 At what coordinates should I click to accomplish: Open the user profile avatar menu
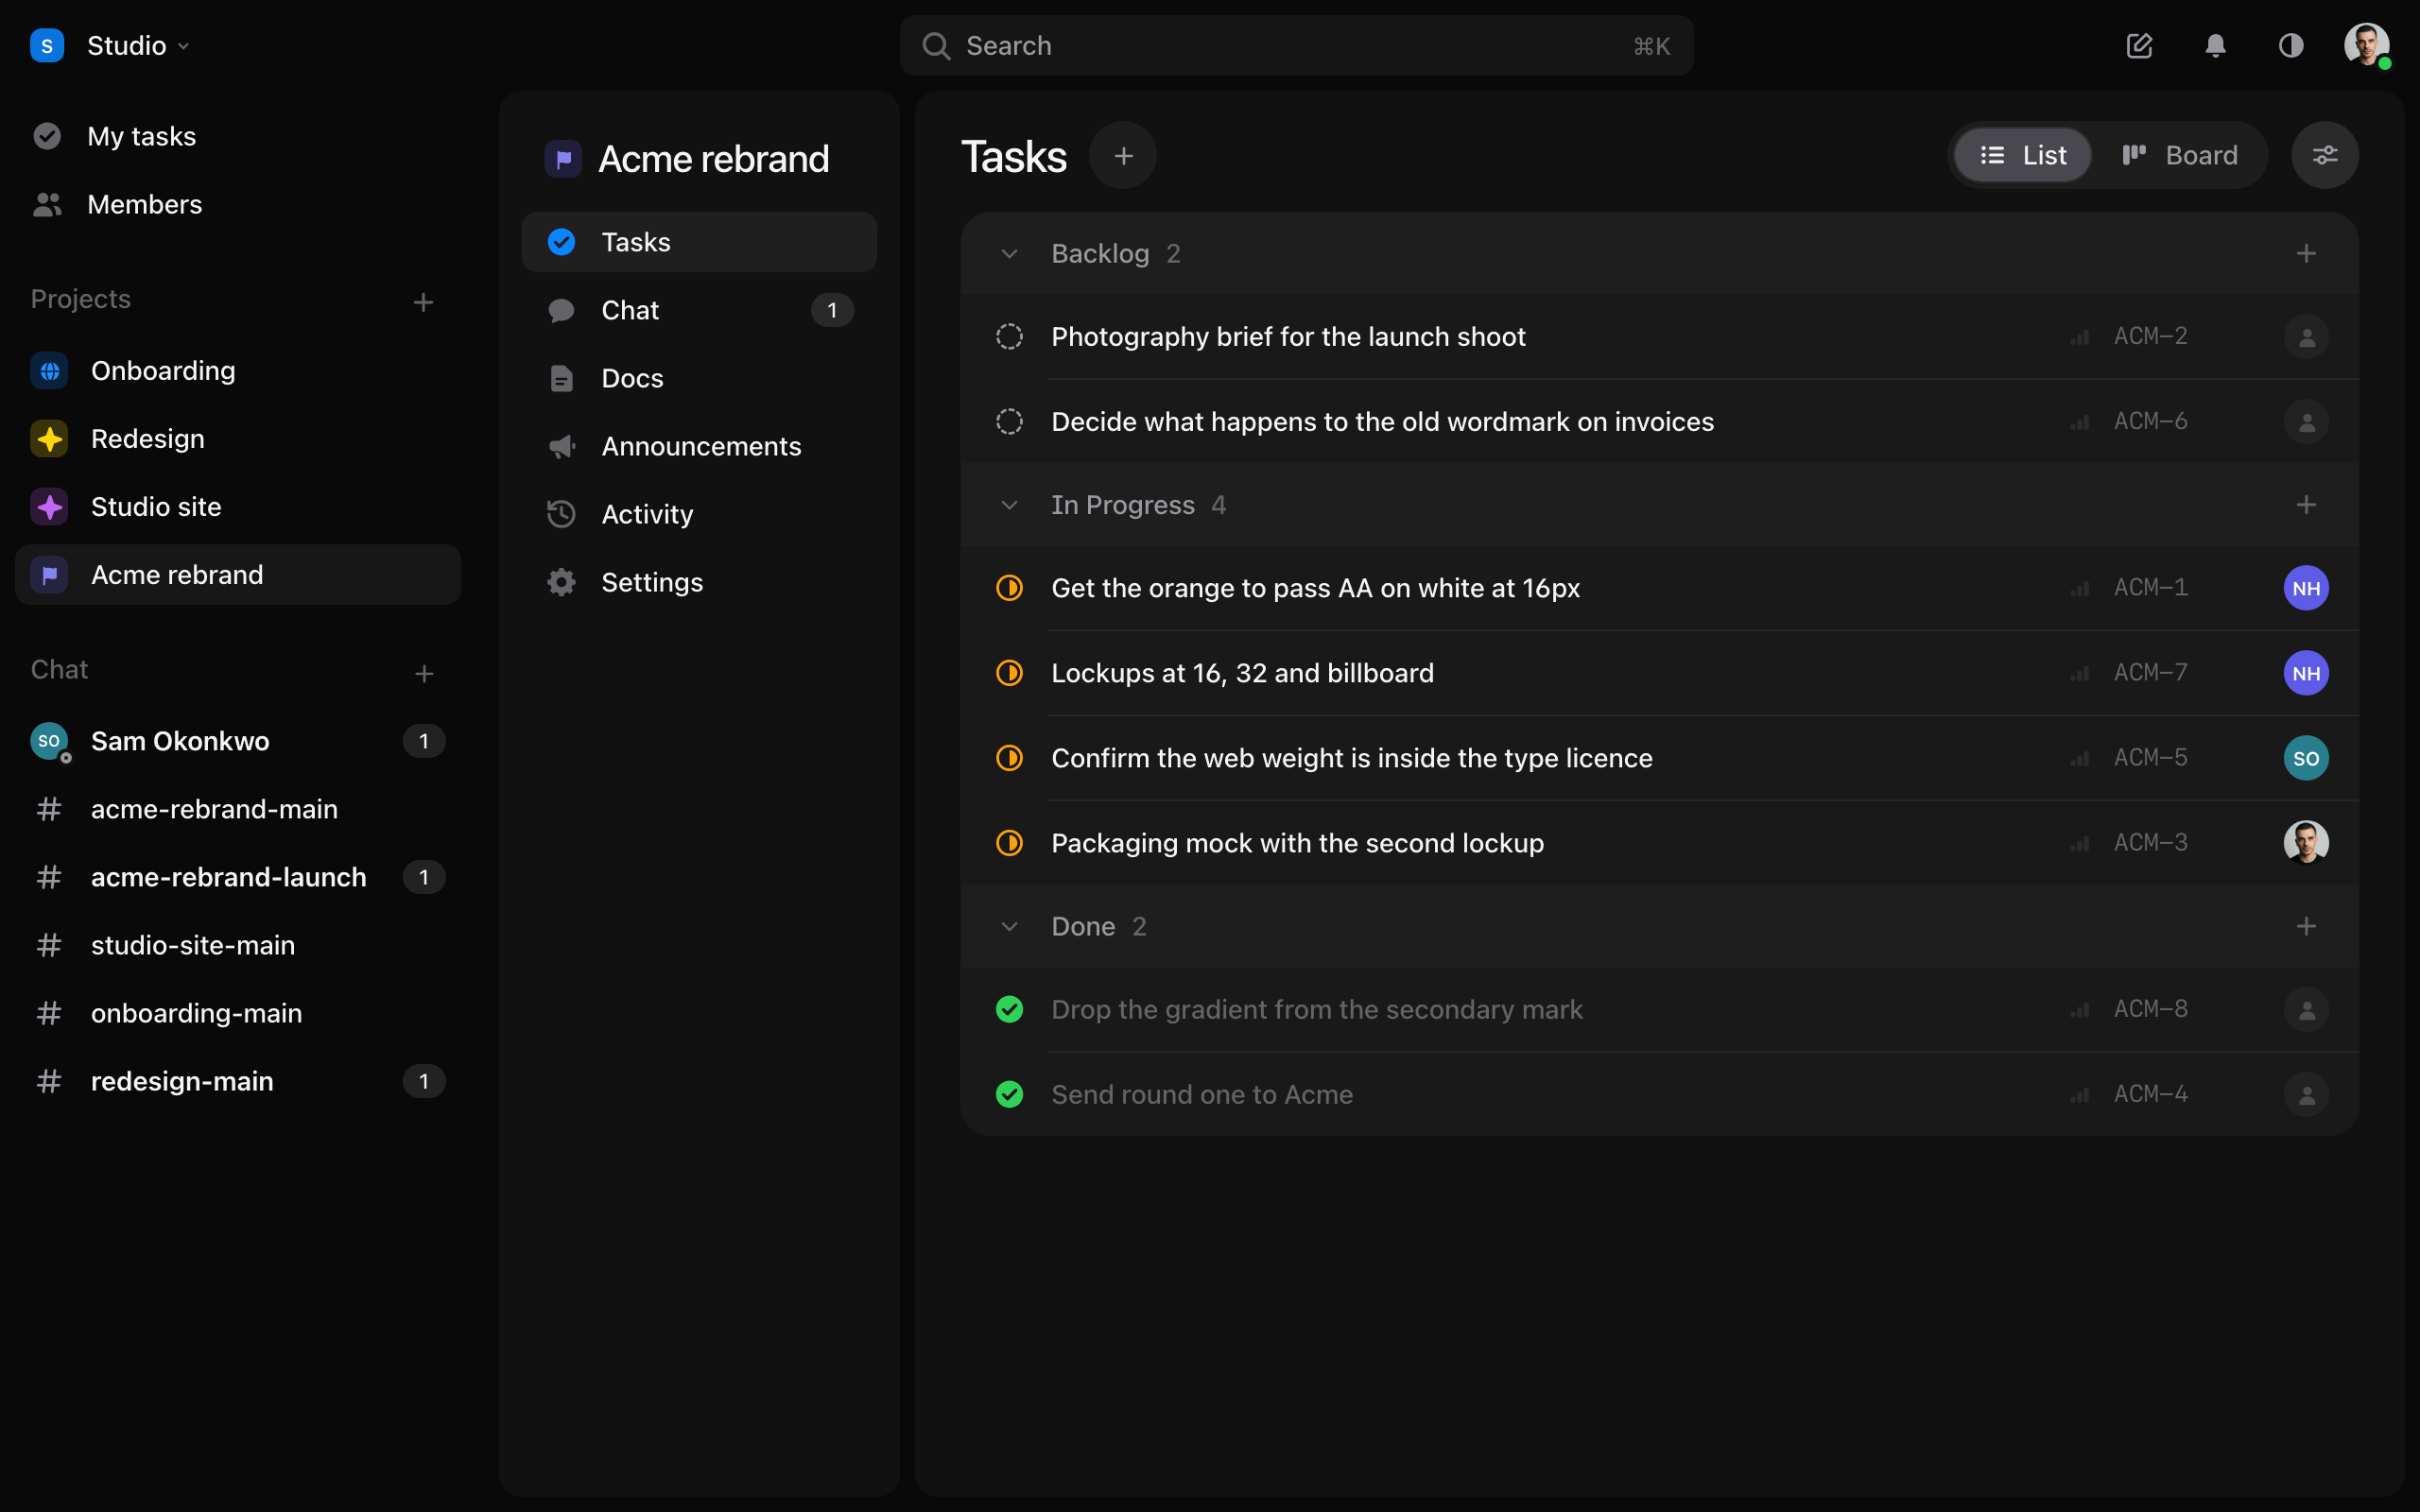point(2367,46)
